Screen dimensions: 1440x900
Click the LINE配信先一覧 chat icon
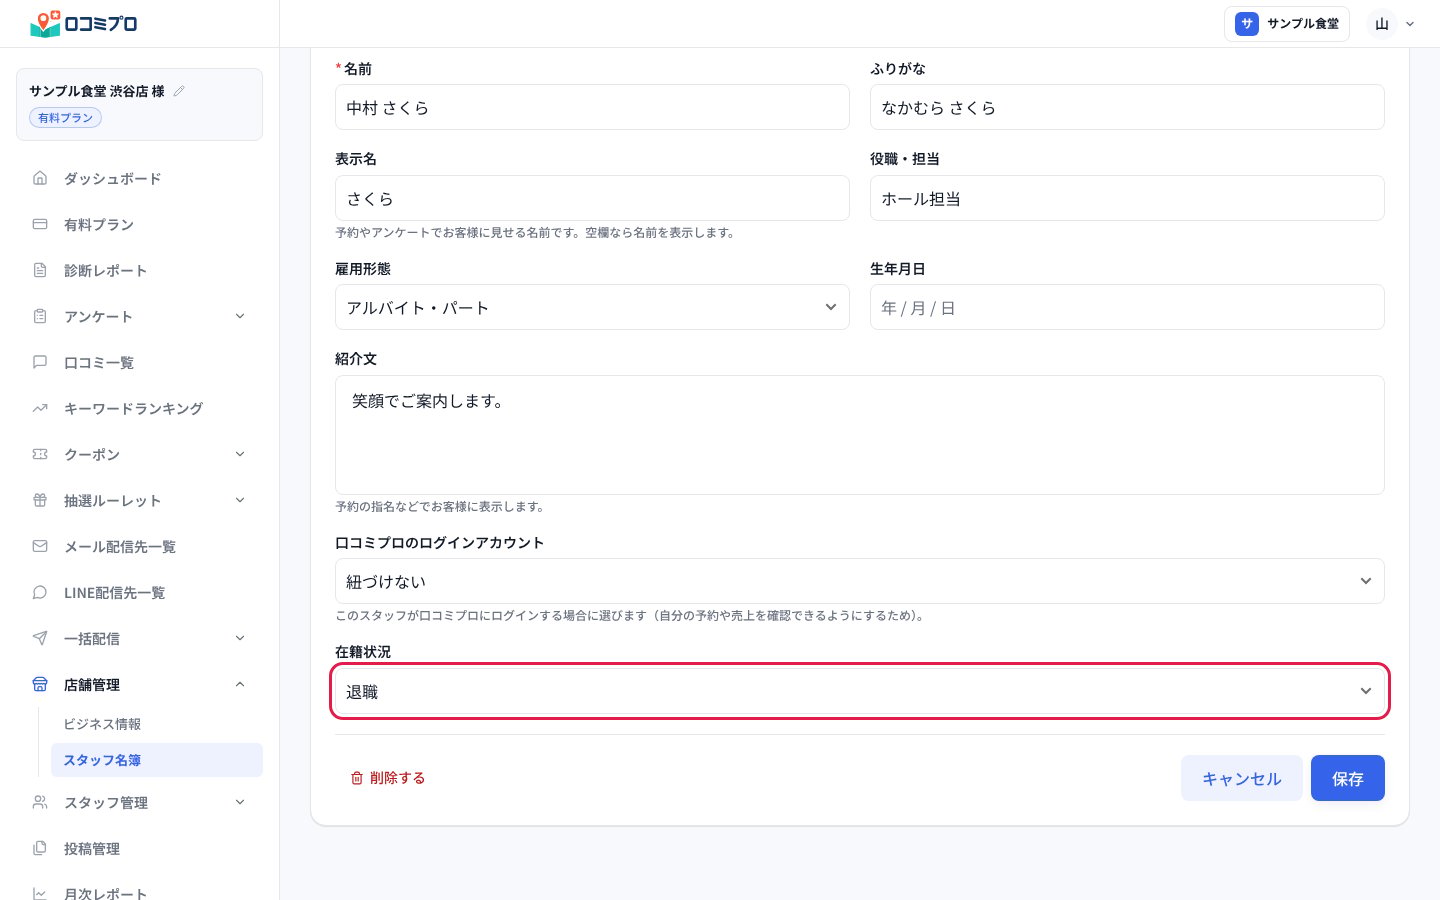[40, 592]
